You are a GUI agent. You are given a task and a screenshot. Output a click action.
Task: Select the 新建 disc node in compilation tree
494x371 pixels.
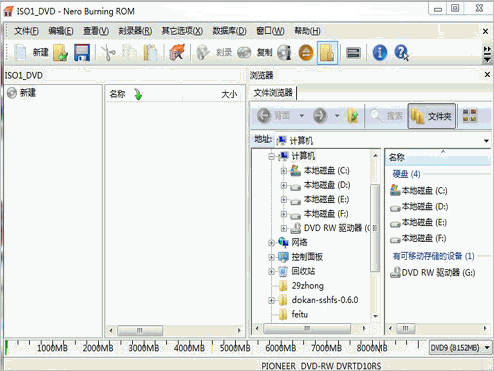coord(21,93)
